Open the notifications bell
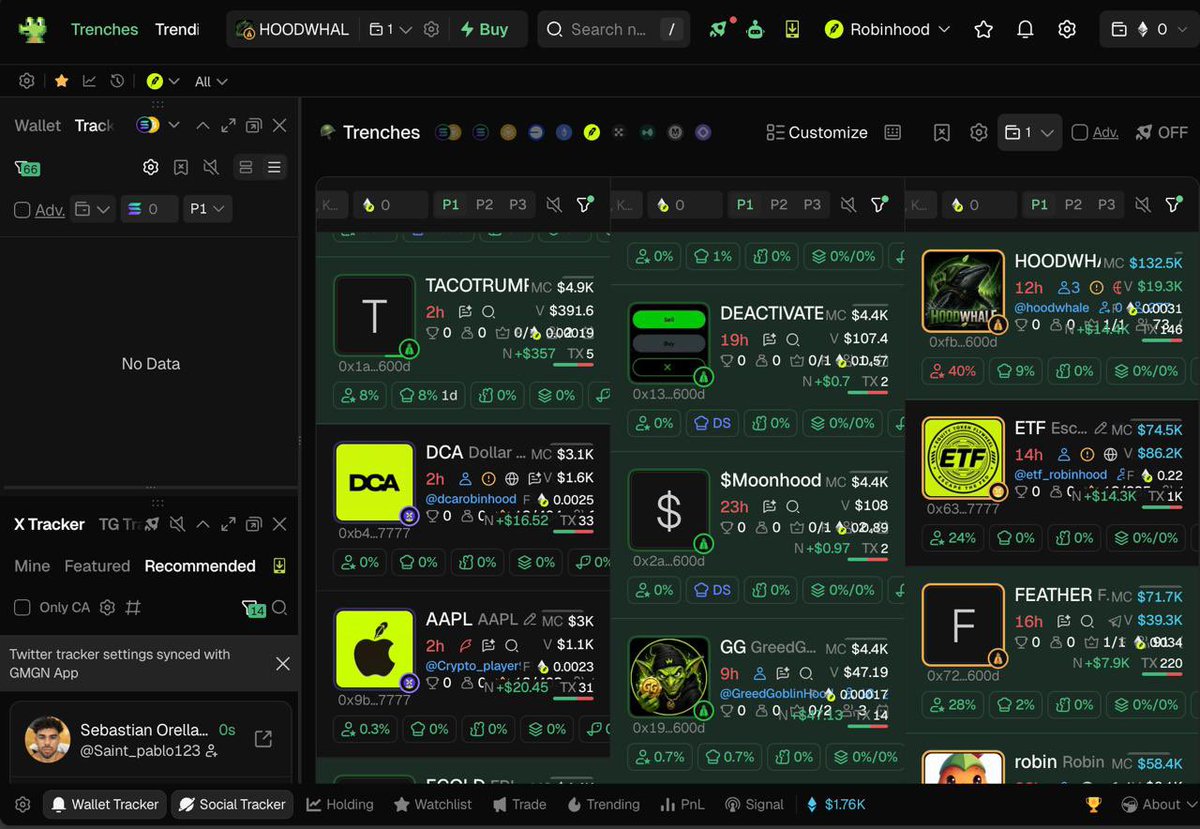Screen dimensions: 1200x829 click(x=1025, y=29)
